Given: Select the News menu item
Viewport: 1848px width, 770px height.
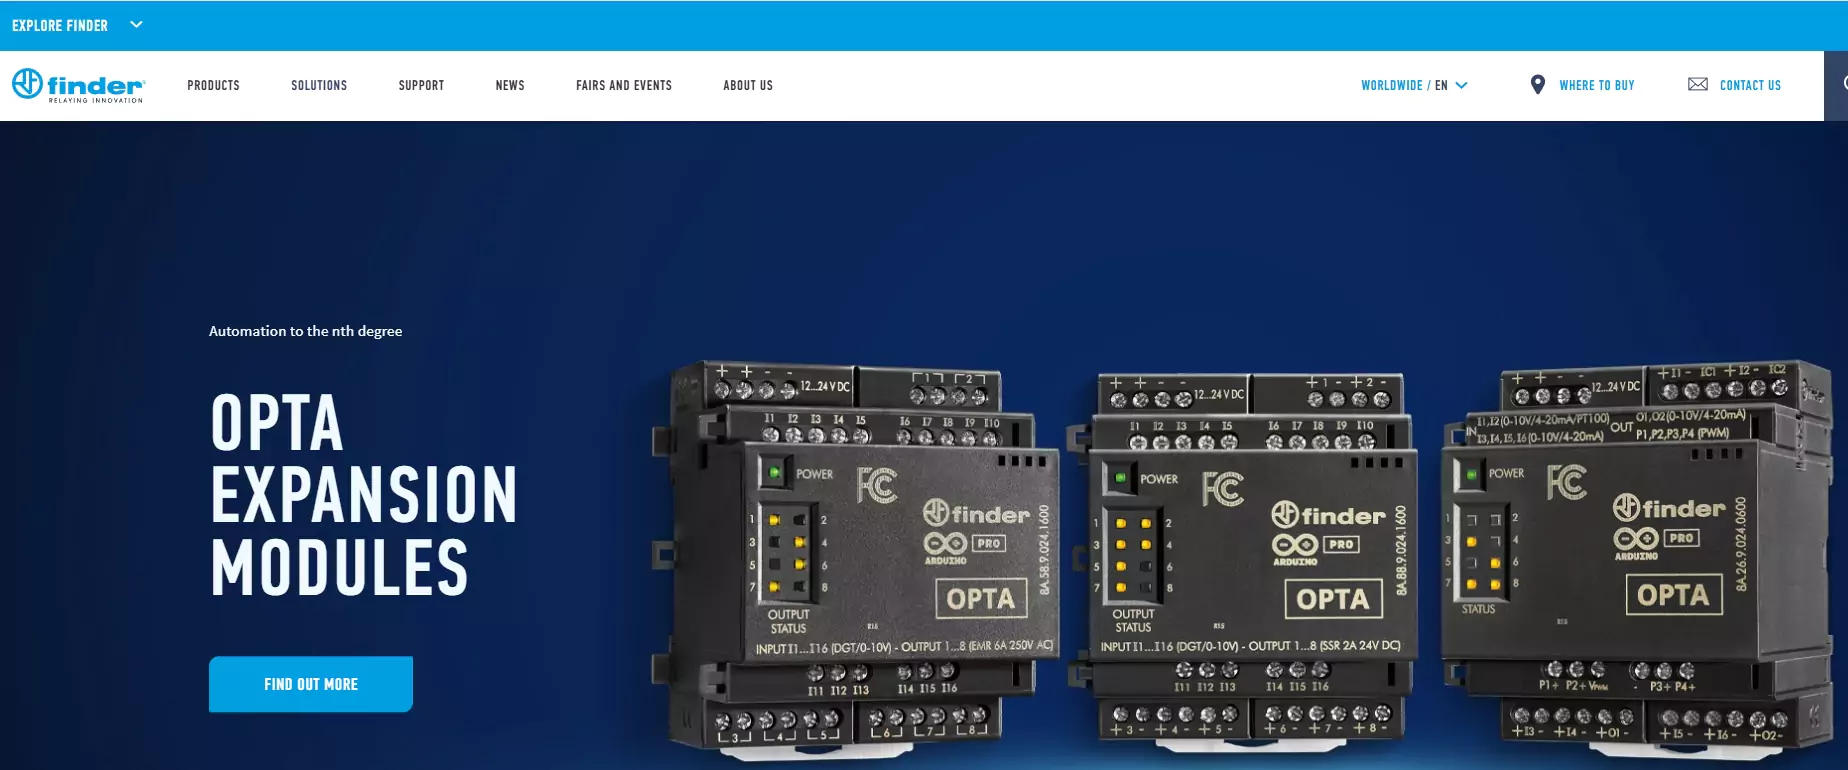Looking at the screenshot, I should (510, 85).
